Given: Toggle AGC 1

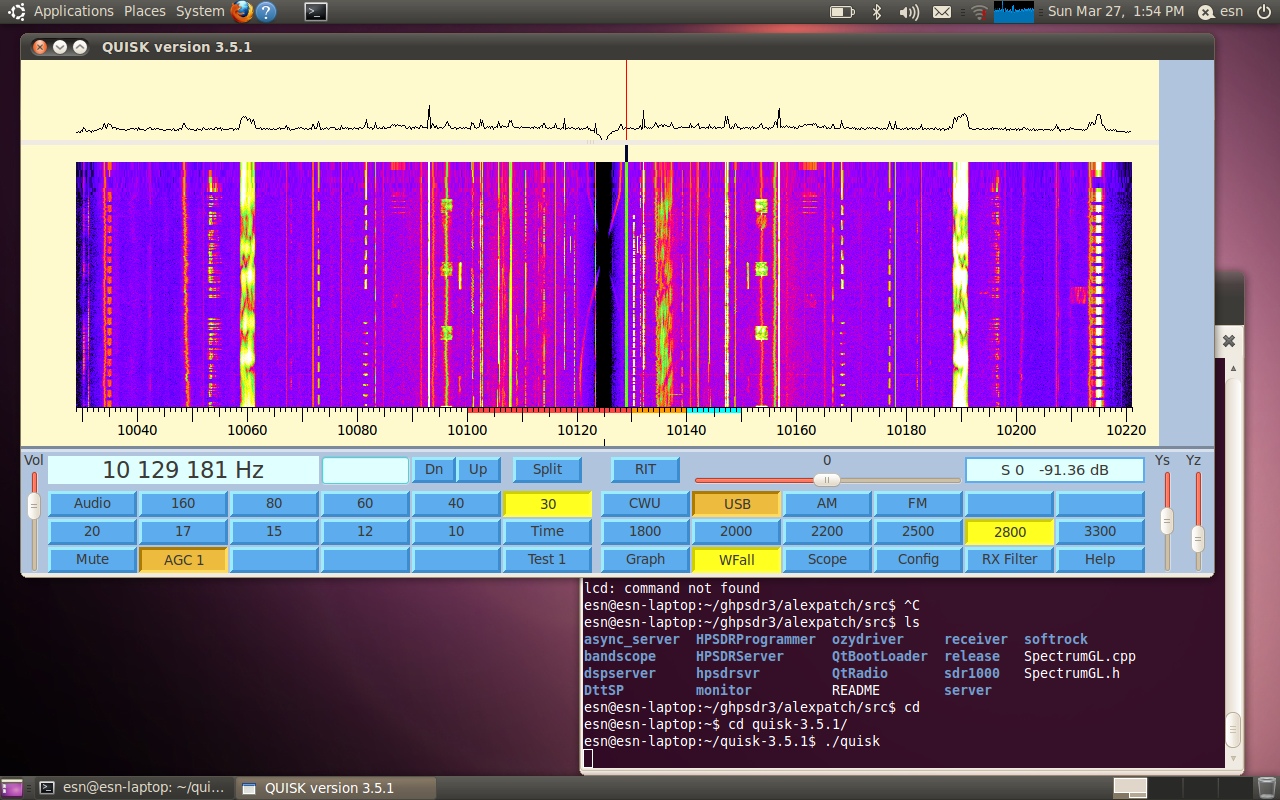Looking at the screenshot, I should [x=183, y=559].
